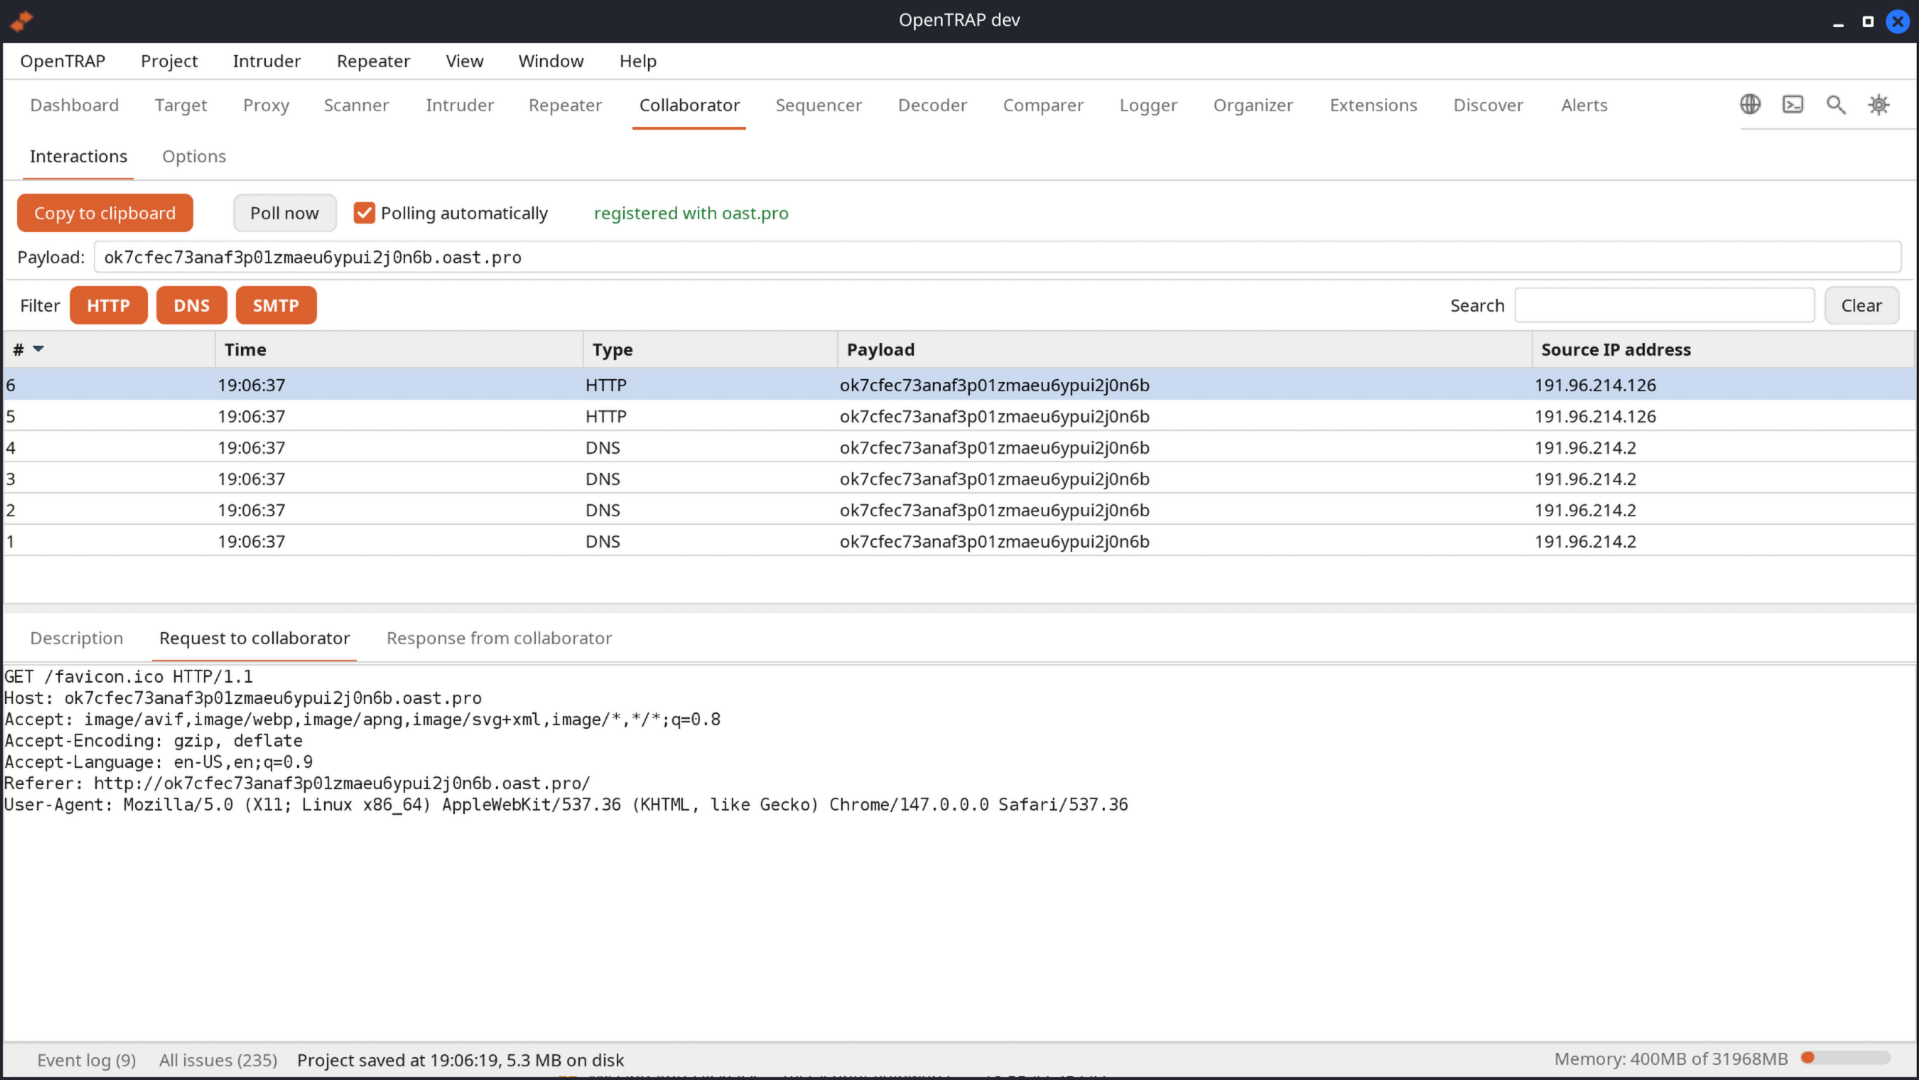Click the globe browser icon
The width and height of the screenshot is (1919, 1080).
(x=1750, y=104)
